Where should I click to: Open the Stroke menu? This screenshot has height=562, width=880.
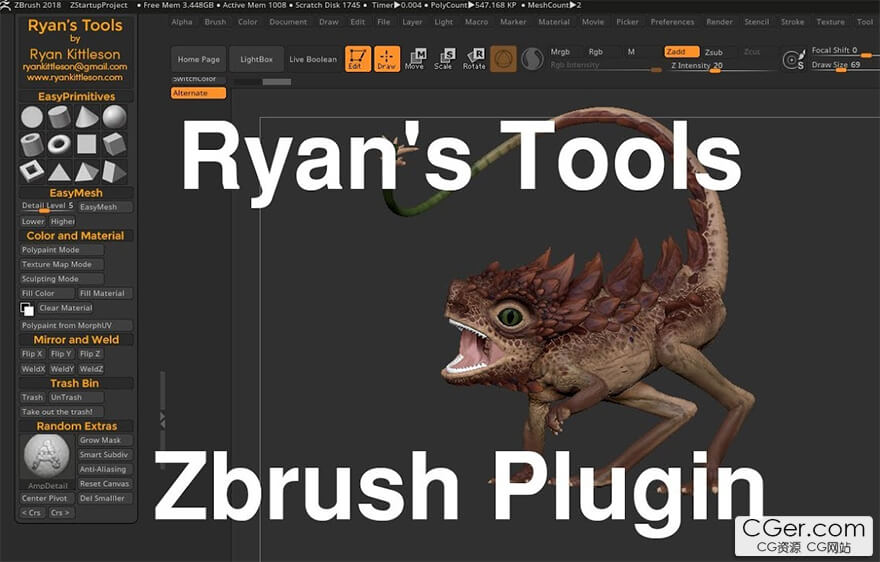pos(792,22)
